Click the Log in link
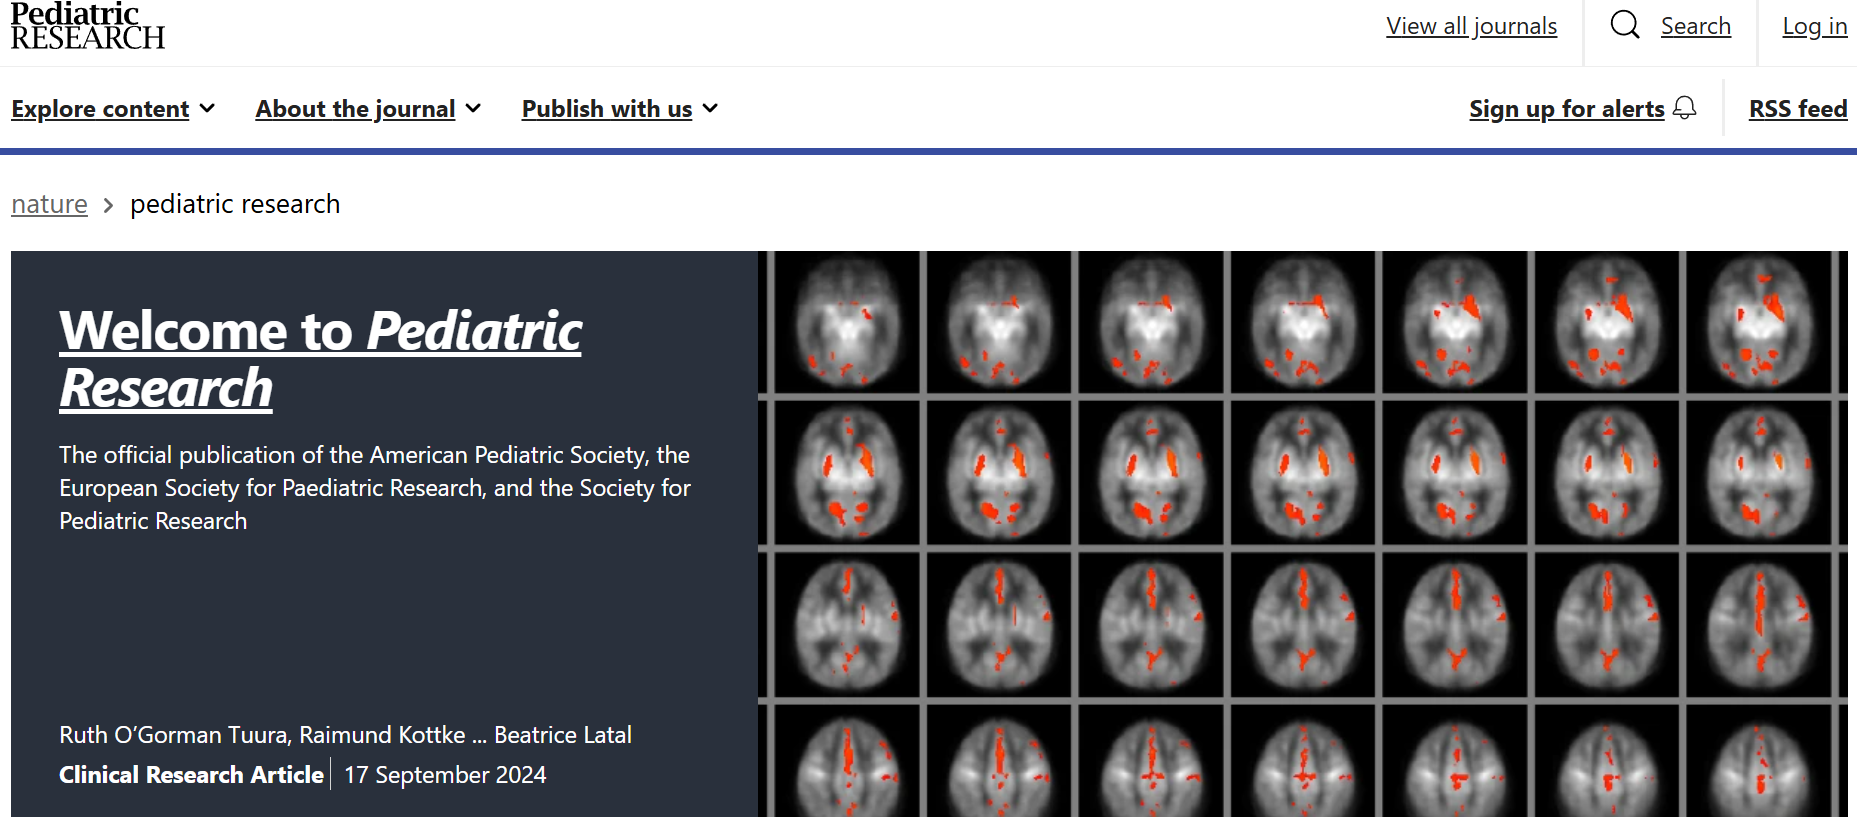 click(1814, 26)
